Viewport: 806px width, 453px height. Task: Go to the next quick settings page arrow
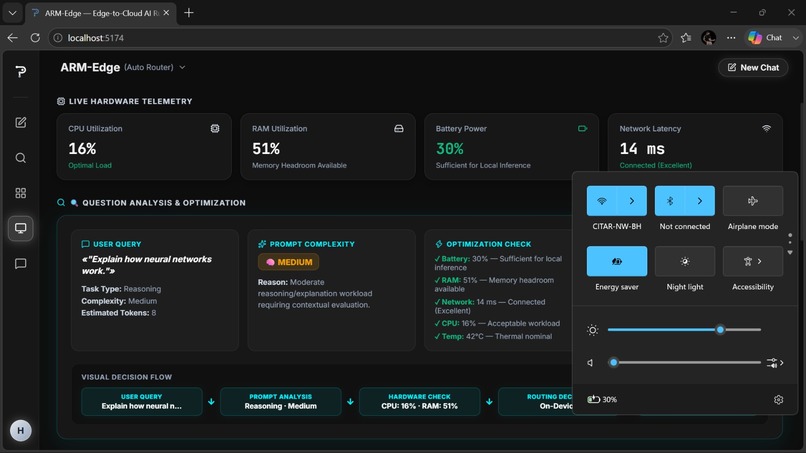click(790, 252)
